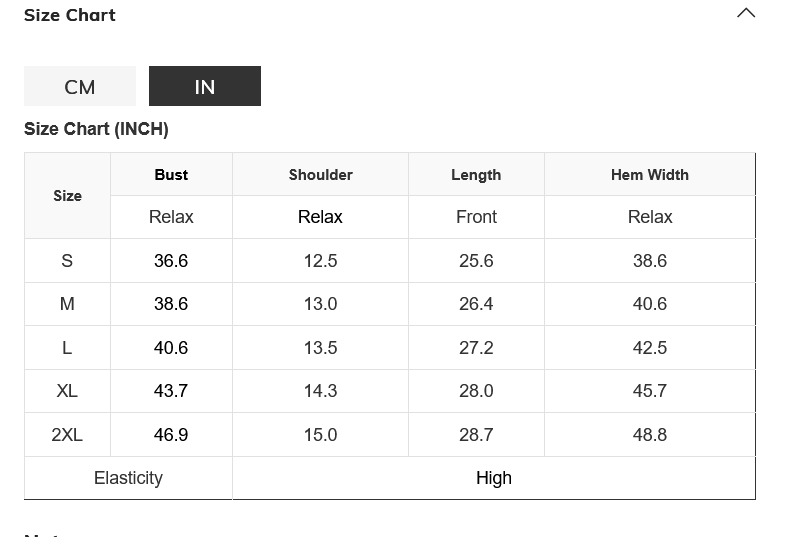Image resolution: width=797 pixels, height=537 pixels.
Task: Click the Size Chart (INCH) subtitle
Action: 96,129
